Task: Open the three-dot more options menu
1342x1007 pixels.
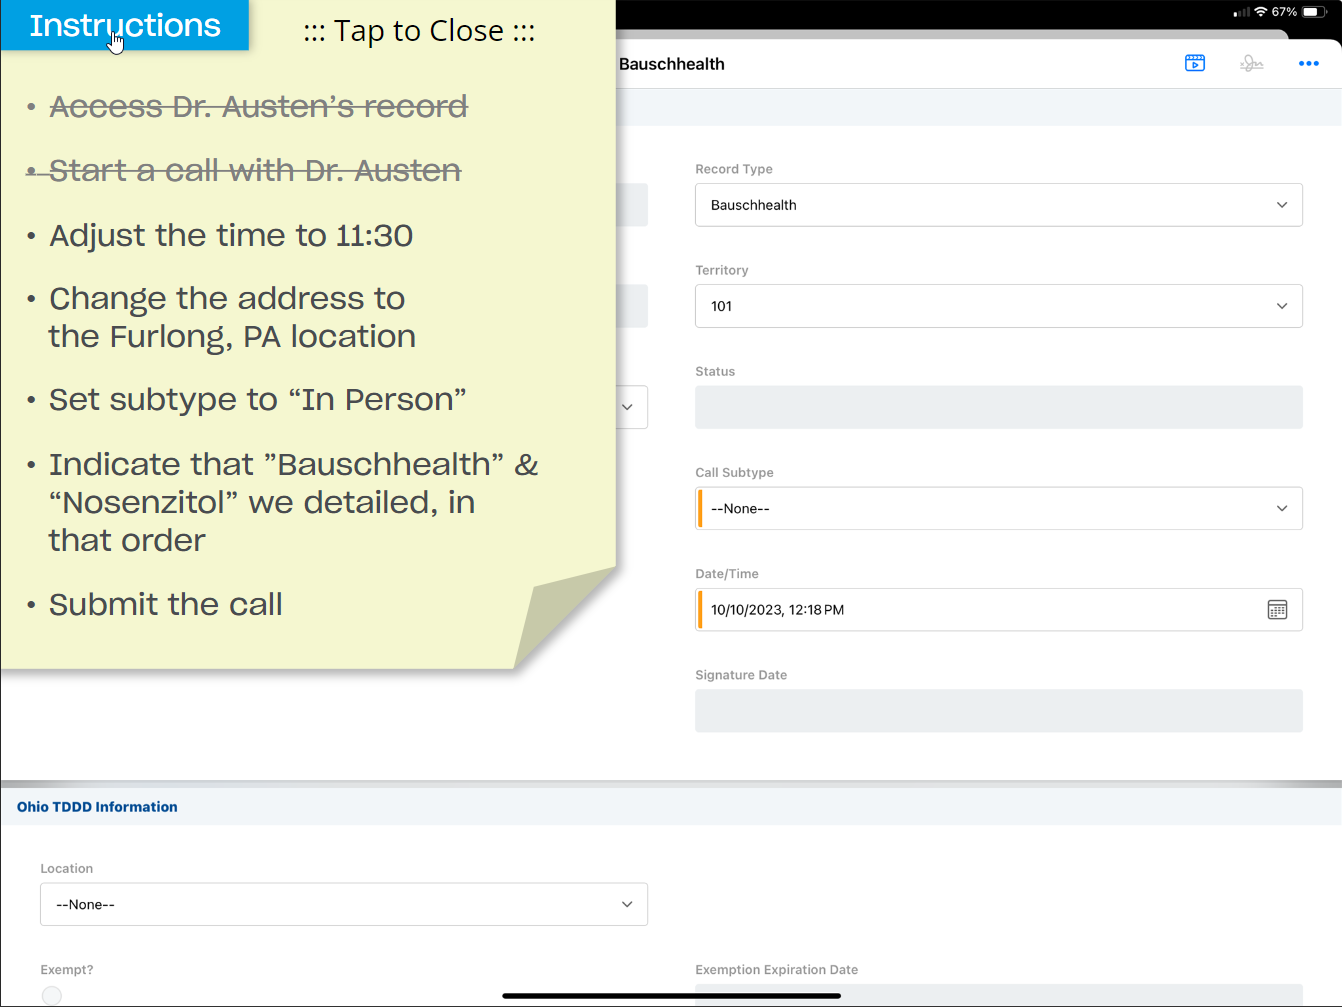Action: click(1309, 63)
